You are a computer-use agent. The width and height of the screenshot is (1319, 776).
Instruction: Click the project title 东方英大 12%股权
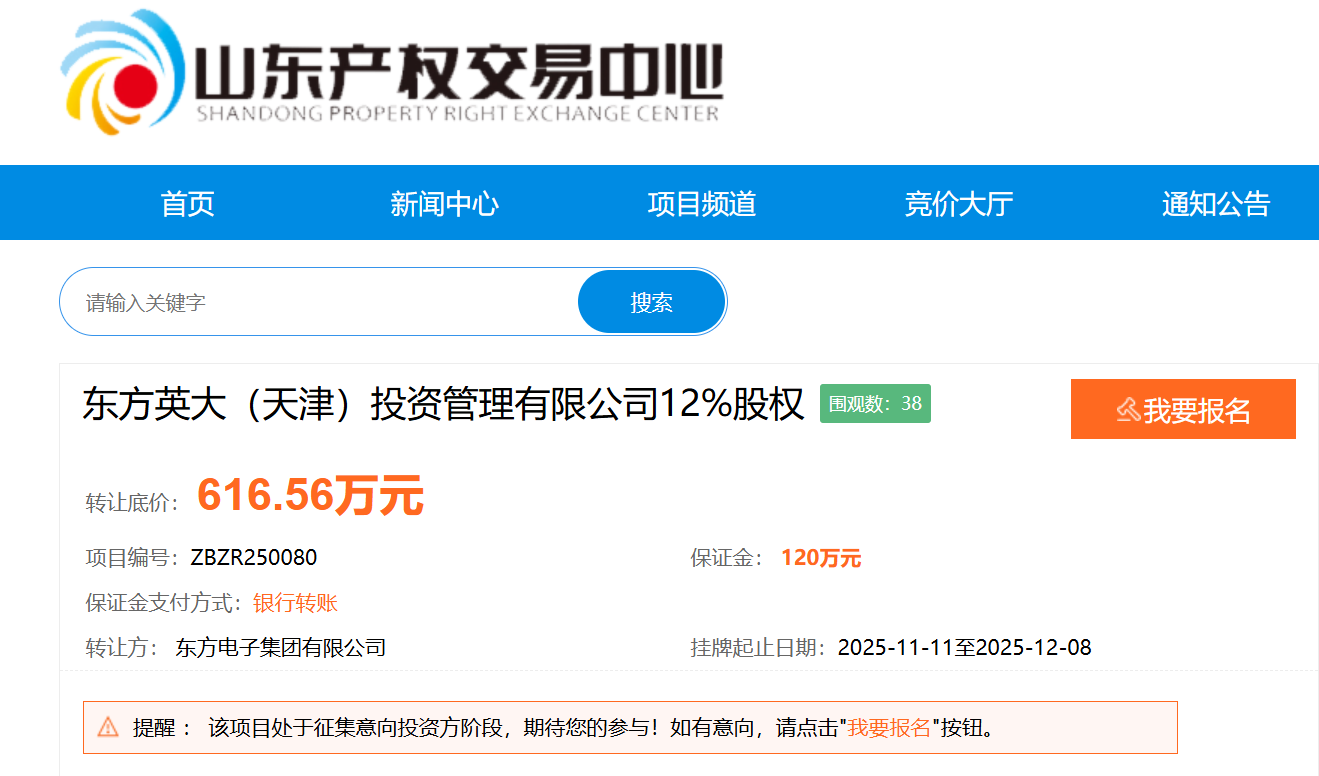pyautogui.click(x=443, y=405)
